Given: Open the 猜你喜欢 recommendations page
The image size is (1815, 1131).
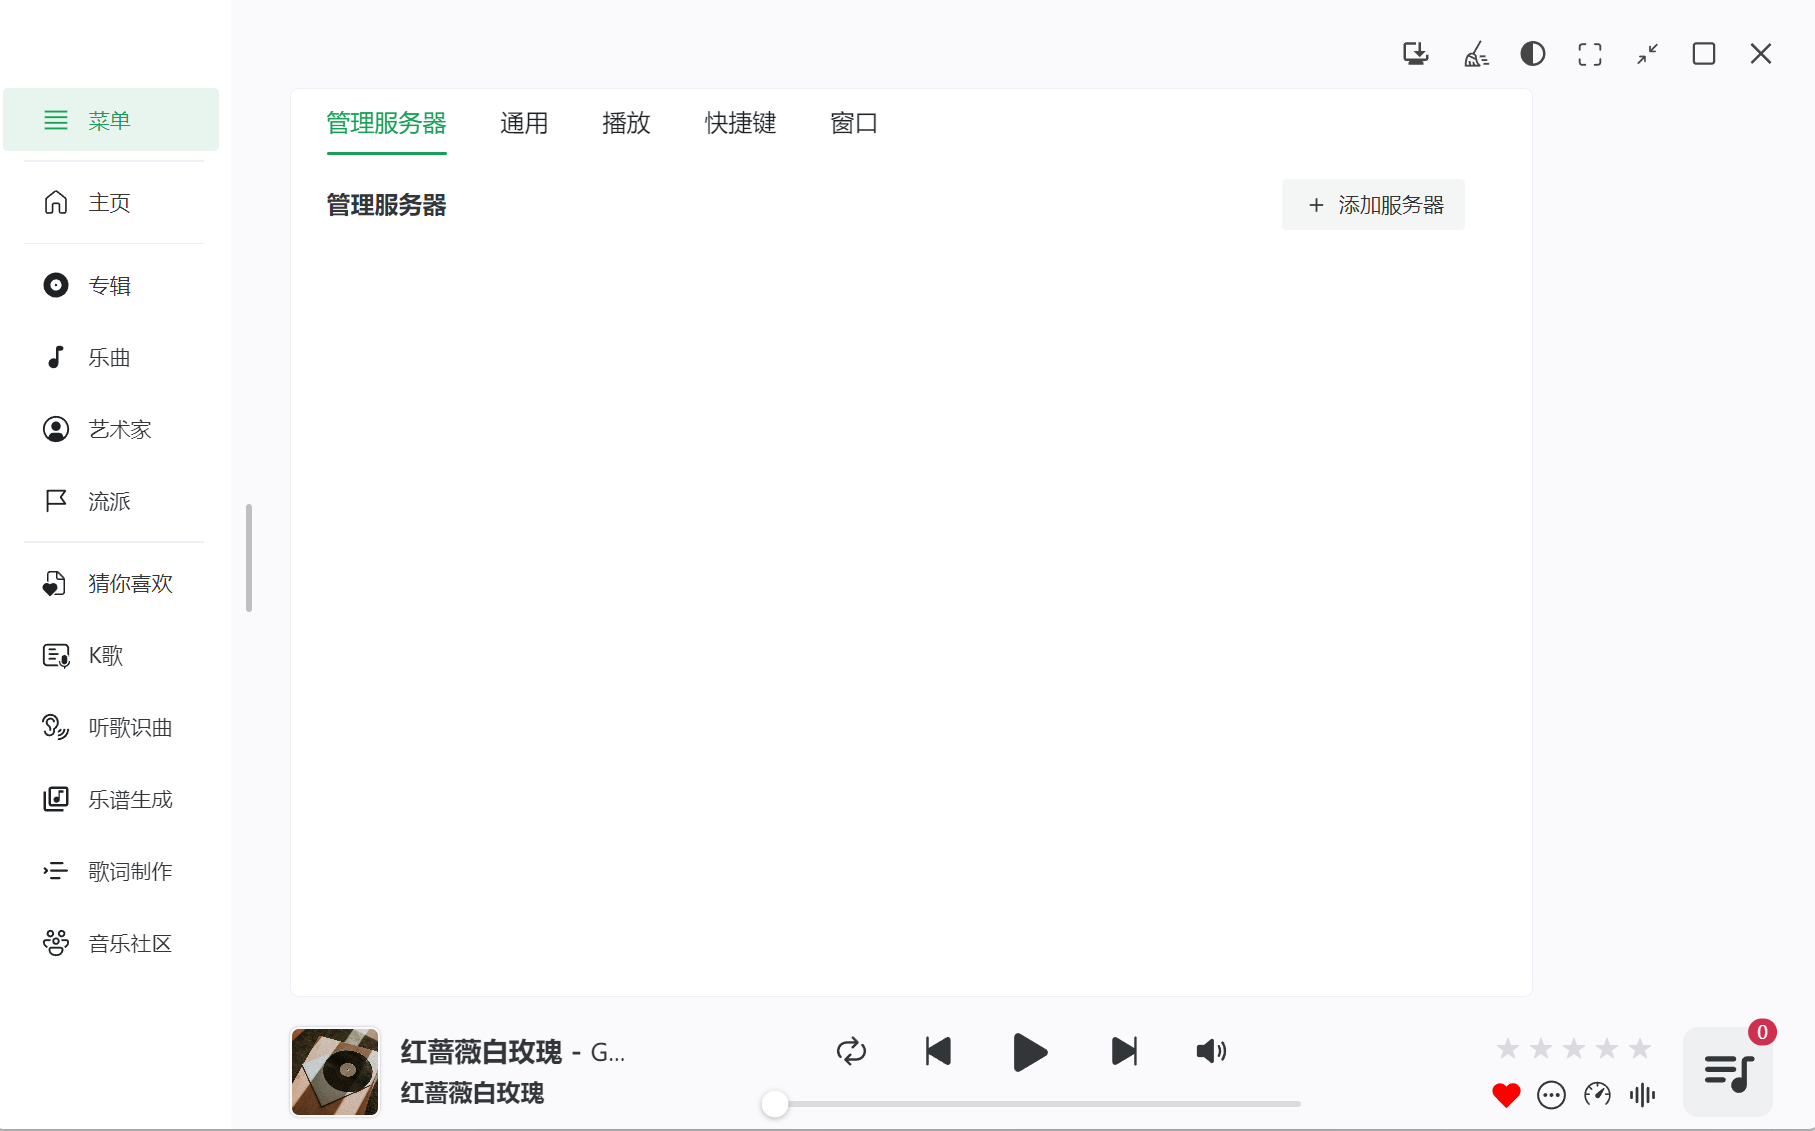Looking at the screenshot, I should (128, 583).
